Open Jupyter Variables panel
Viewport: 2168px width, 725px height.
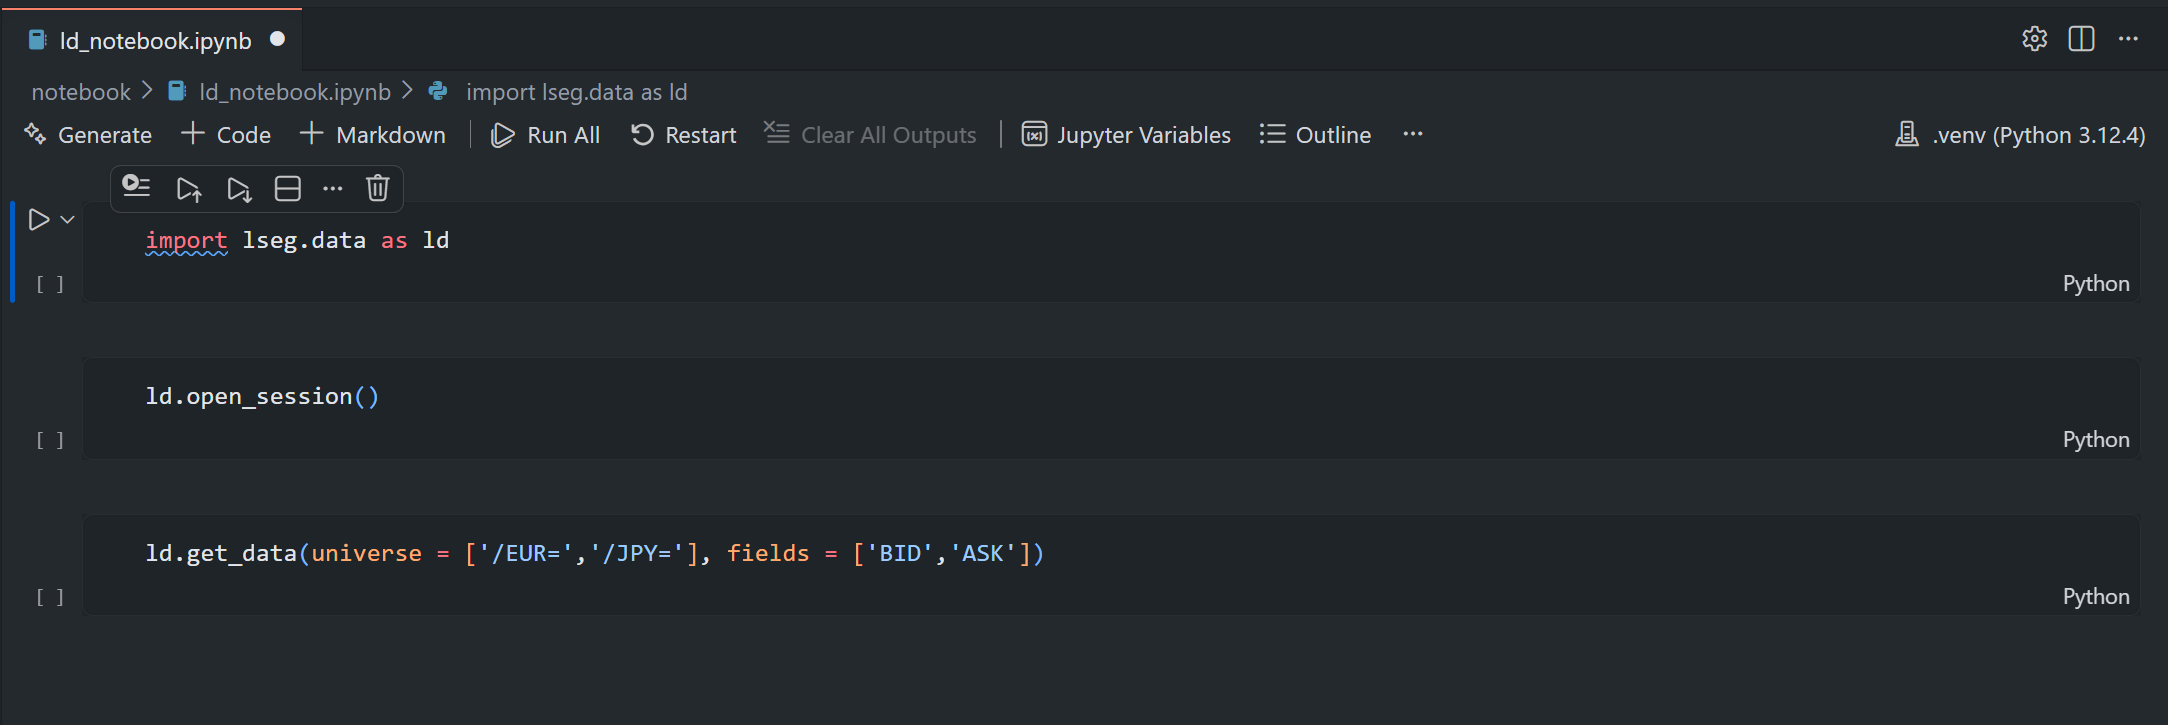point(1126,135)
